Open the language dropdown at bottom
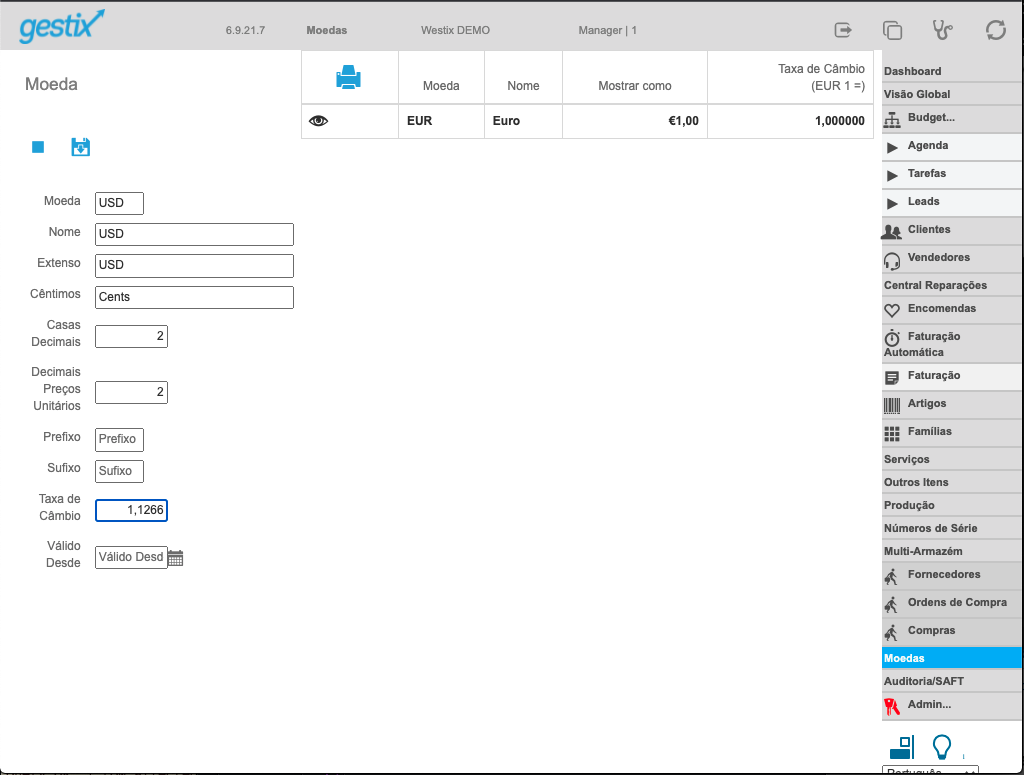This screenshot has width=1024, height=775. pyautogui.click(x=930, y=770)
